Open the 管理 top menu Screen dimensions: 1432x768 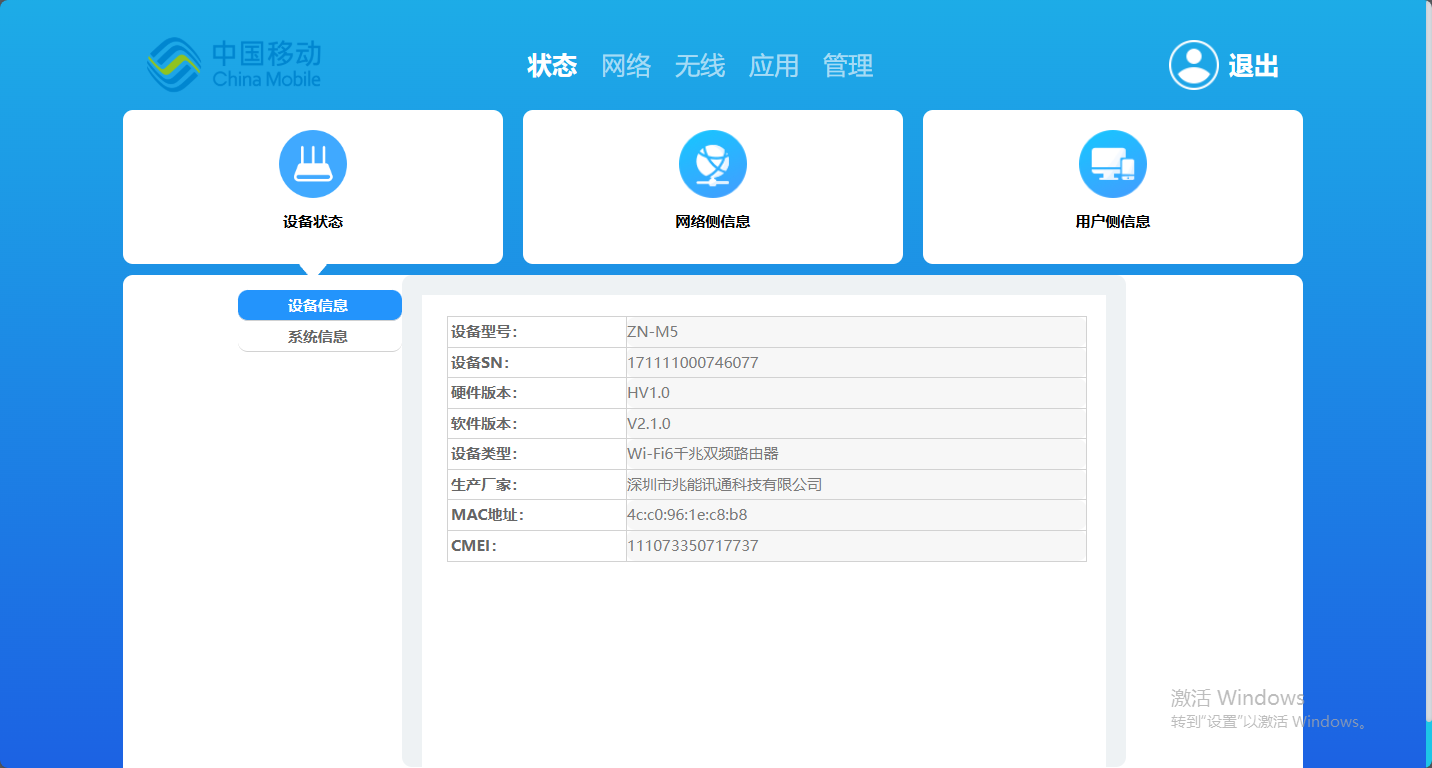coord(848,66)
